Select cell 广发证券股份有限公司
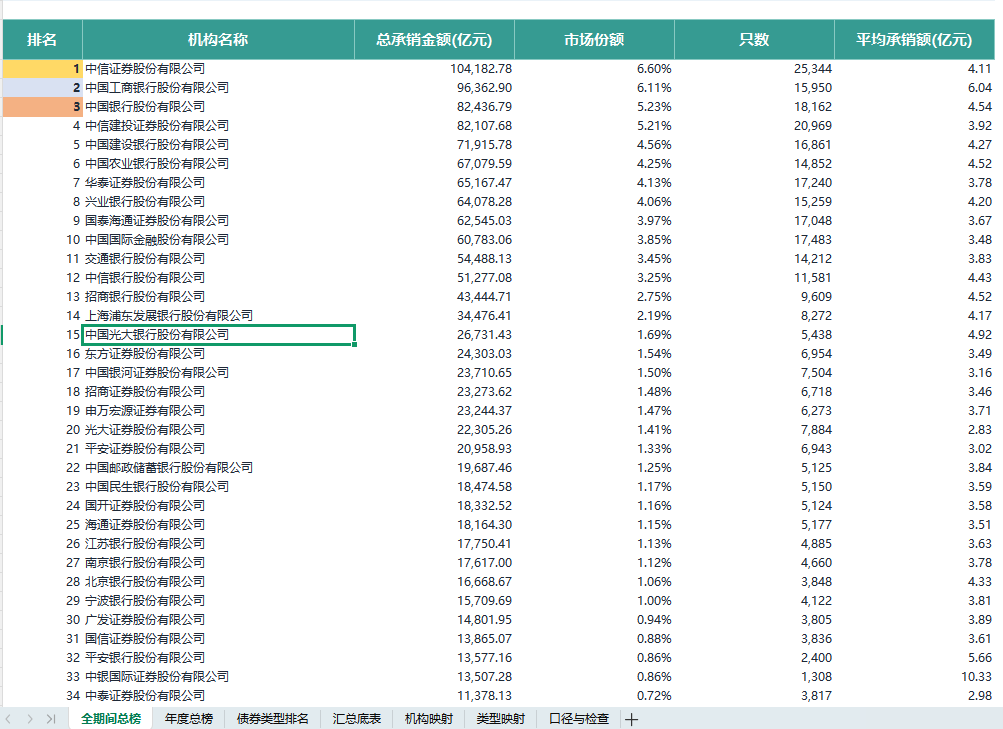 tap(218, 620)
